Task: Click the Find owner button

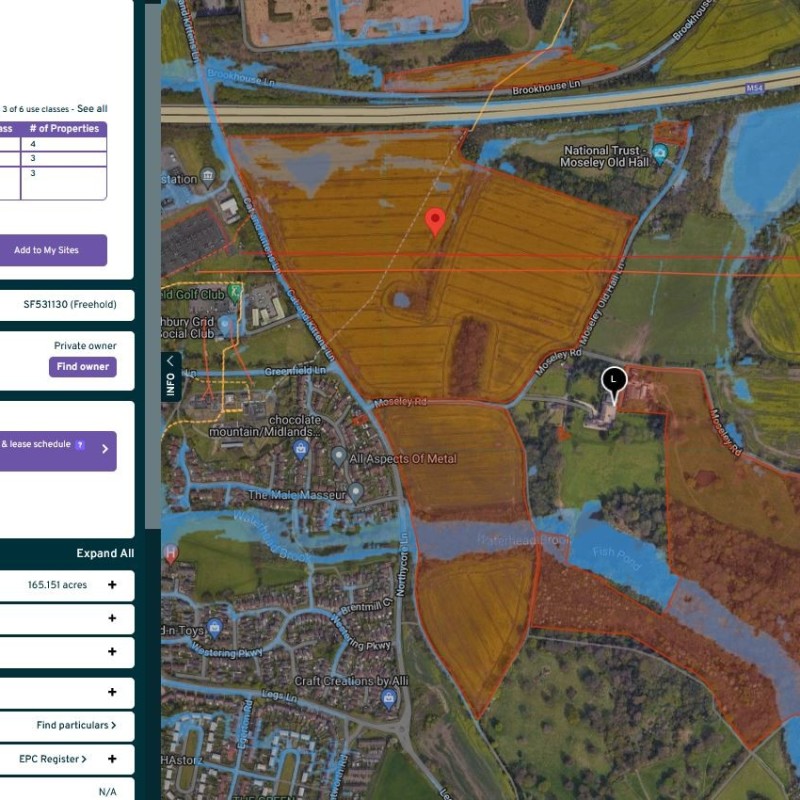Action: [x=82, y=367]
